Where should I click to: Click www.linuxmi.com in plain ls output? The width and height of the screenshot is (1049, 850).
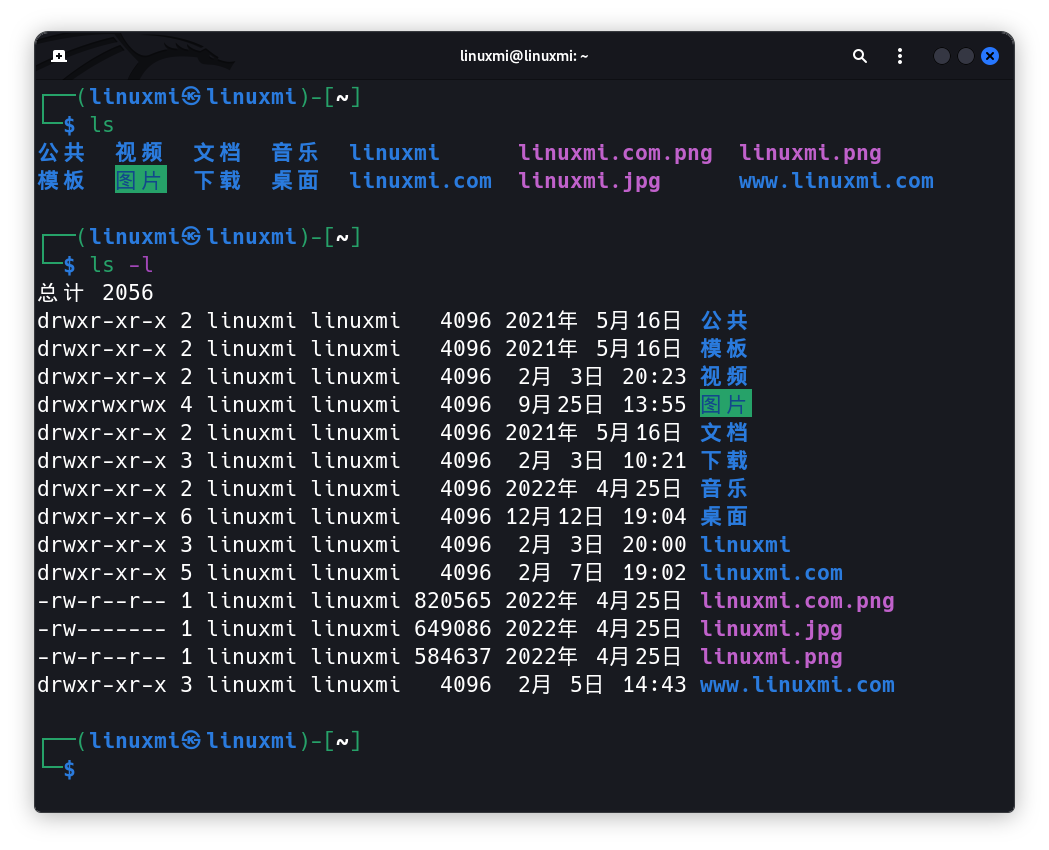click(836, 181)
